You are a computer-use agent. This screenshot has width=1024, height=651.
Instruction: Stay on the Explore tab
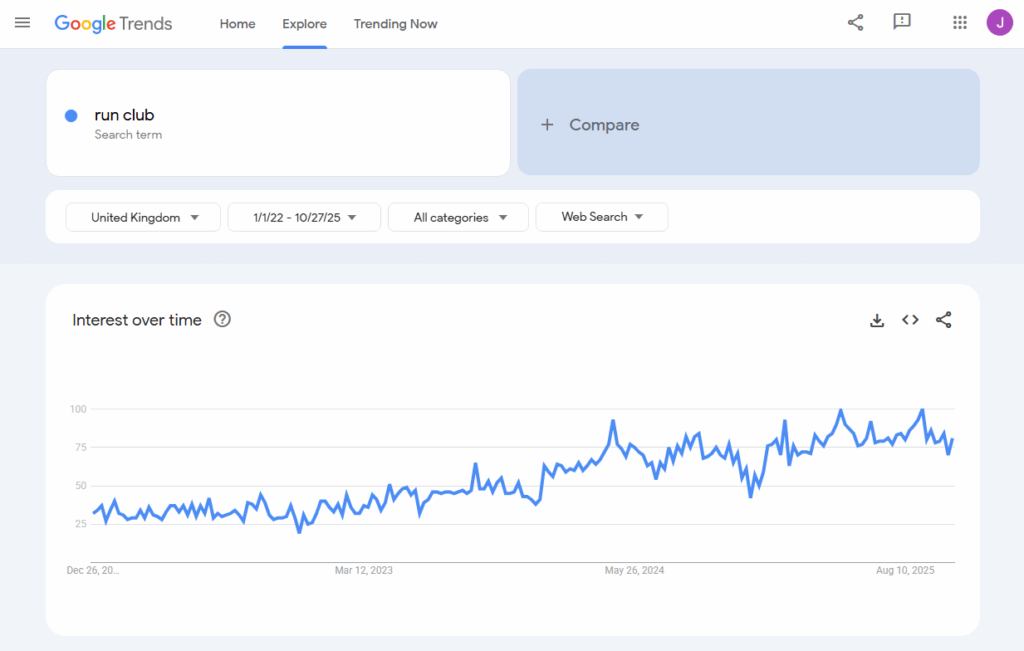pyautogui.click(x=304, y=23)
